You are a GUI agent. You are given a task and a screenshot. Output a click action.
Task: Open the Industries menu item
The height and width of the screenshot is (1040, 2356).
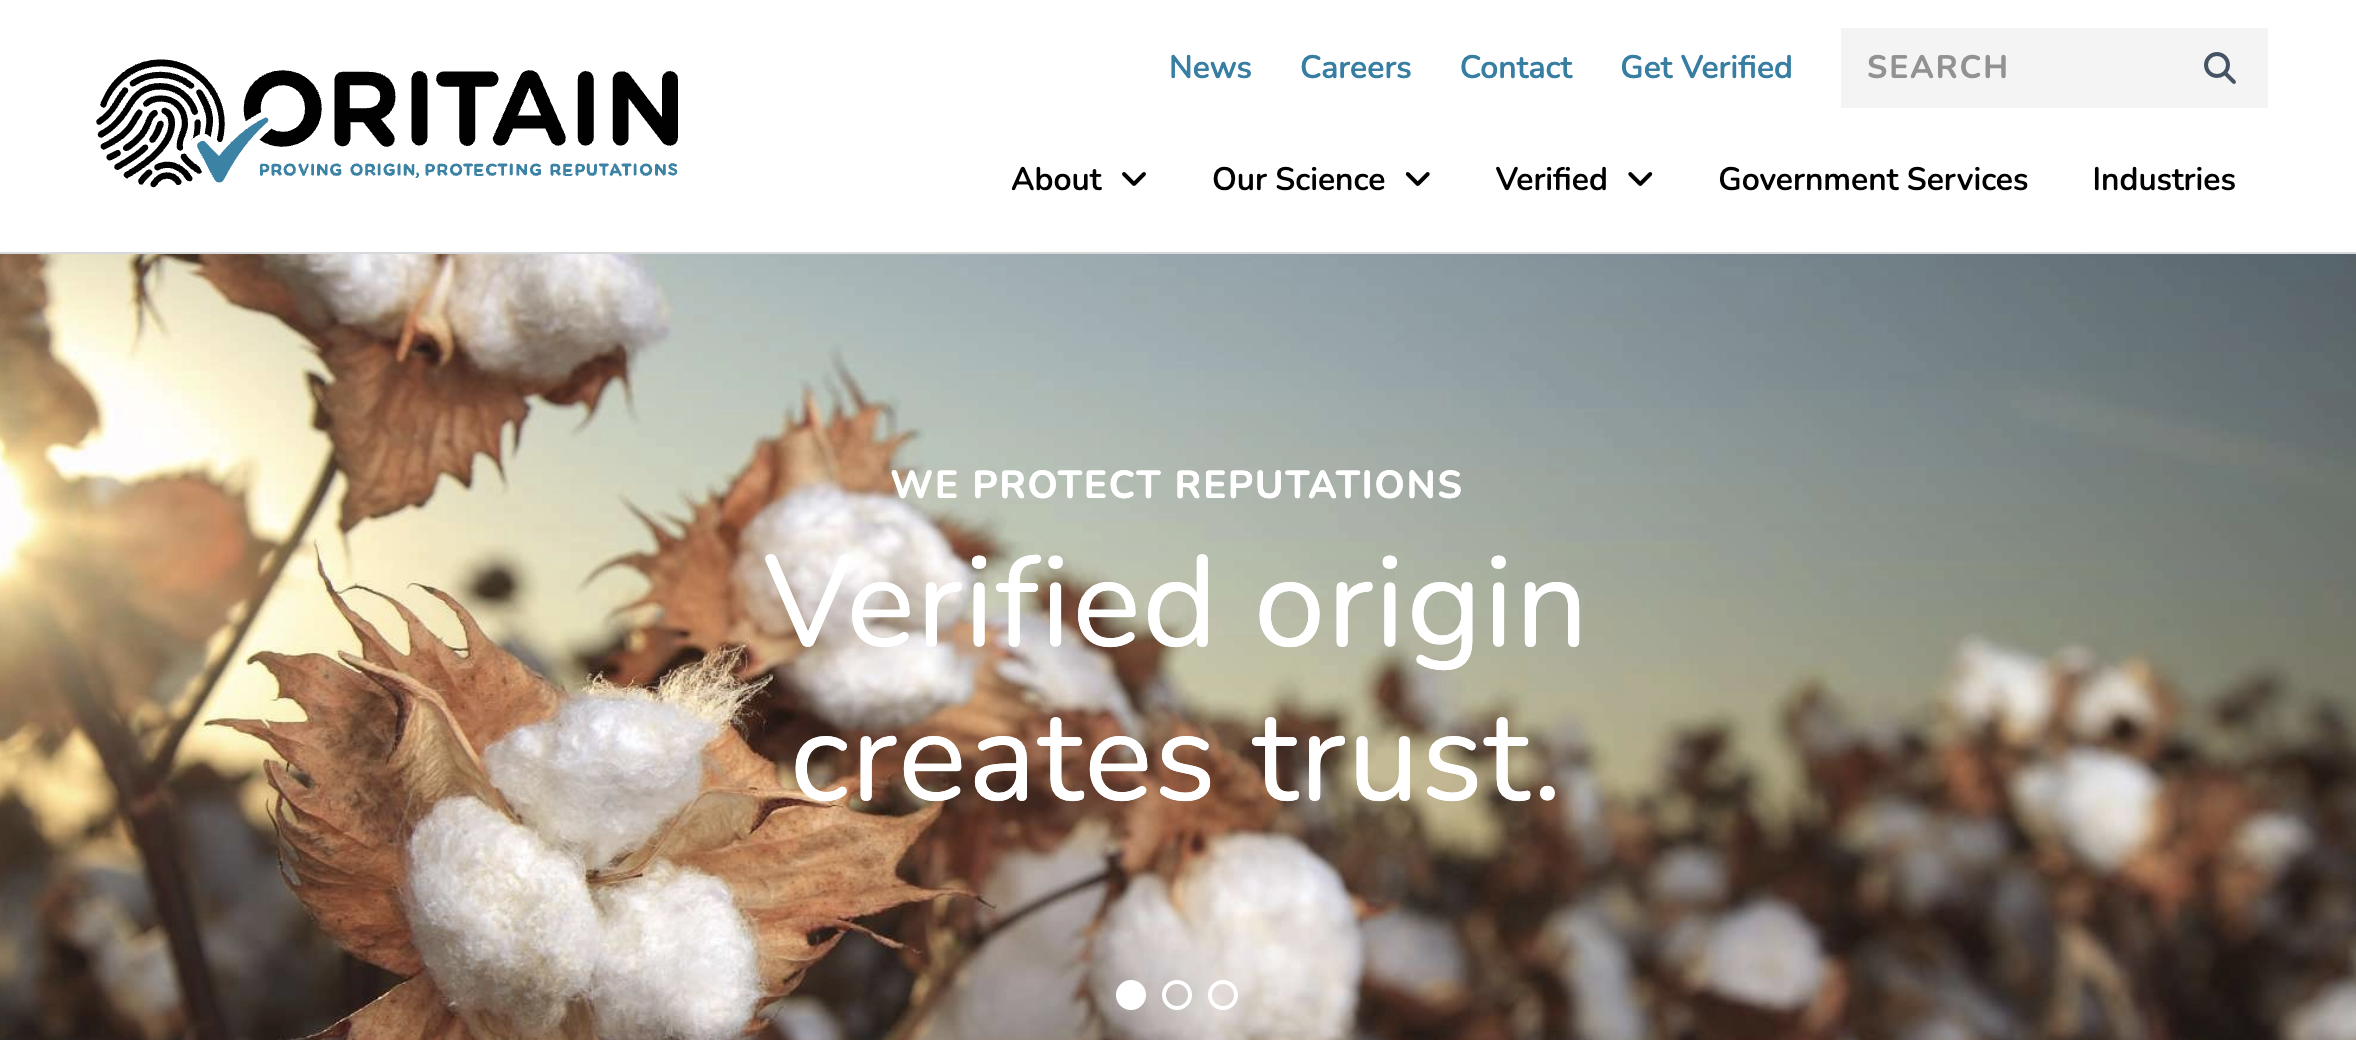(2164, 179)
